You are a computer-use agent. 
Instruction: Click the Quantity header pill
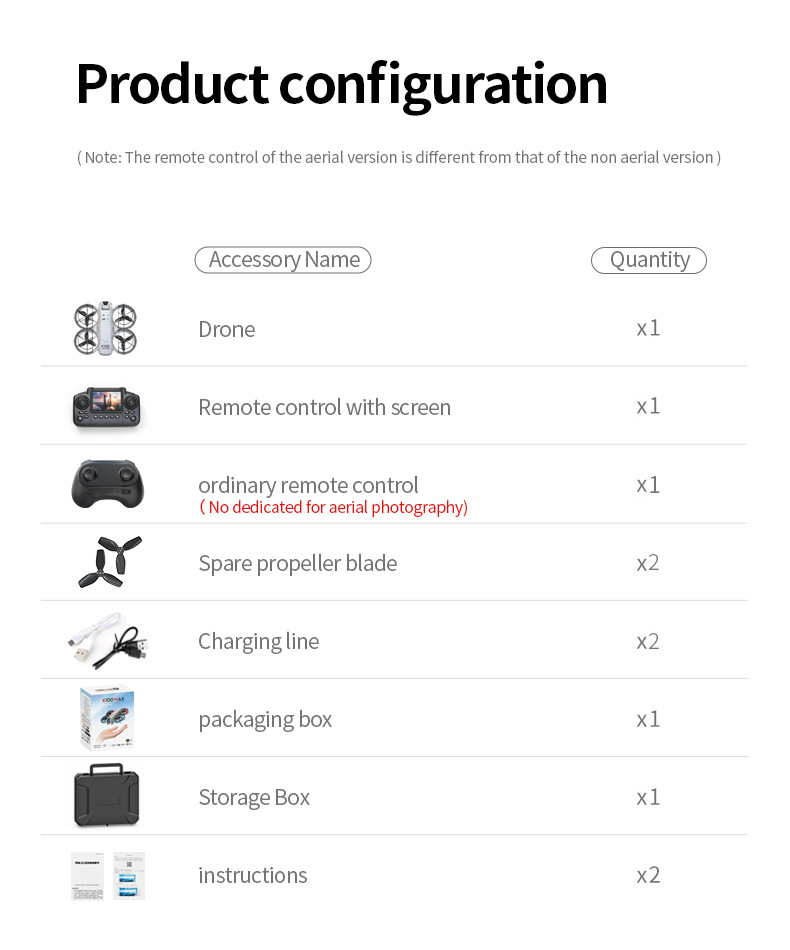coord(649,260)
